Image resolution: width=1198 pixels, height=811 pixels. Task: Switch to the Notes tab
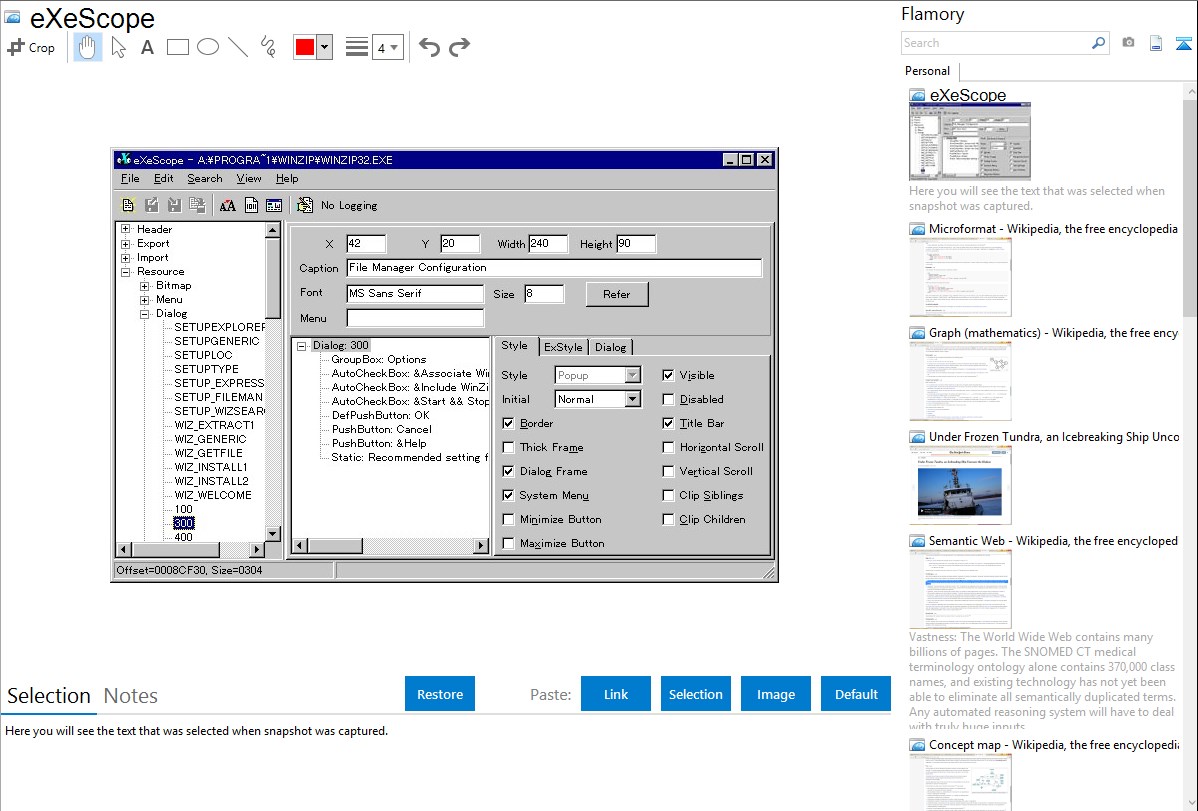click(131, 696)
